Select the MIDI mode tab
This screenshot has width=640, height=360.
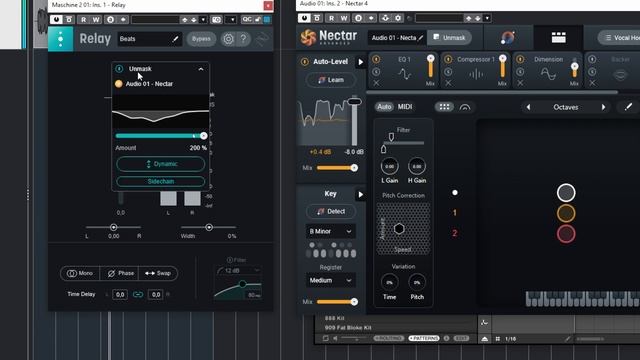[x=405, y=107]
